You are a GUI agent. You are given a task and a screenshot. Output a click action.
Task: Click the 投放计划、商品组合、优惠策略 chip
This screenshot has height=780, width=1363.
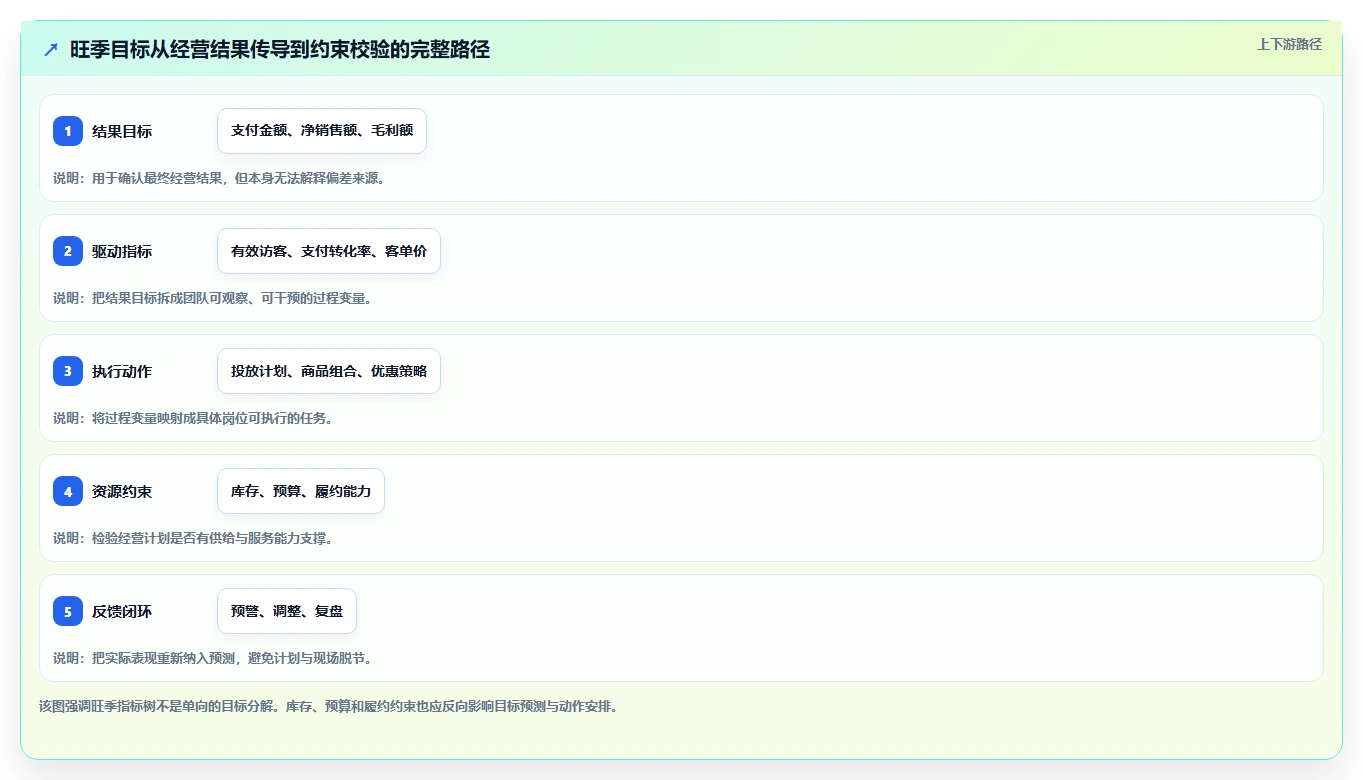tap(329, 371)
